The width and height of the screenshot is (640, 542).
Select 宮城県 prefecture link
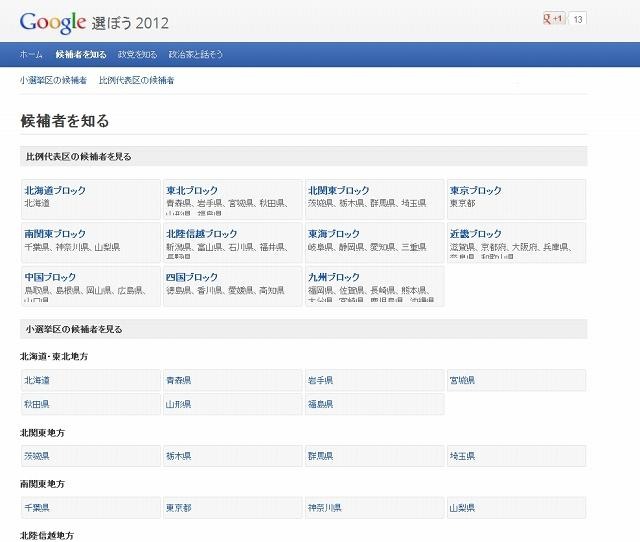coord(462,380)
